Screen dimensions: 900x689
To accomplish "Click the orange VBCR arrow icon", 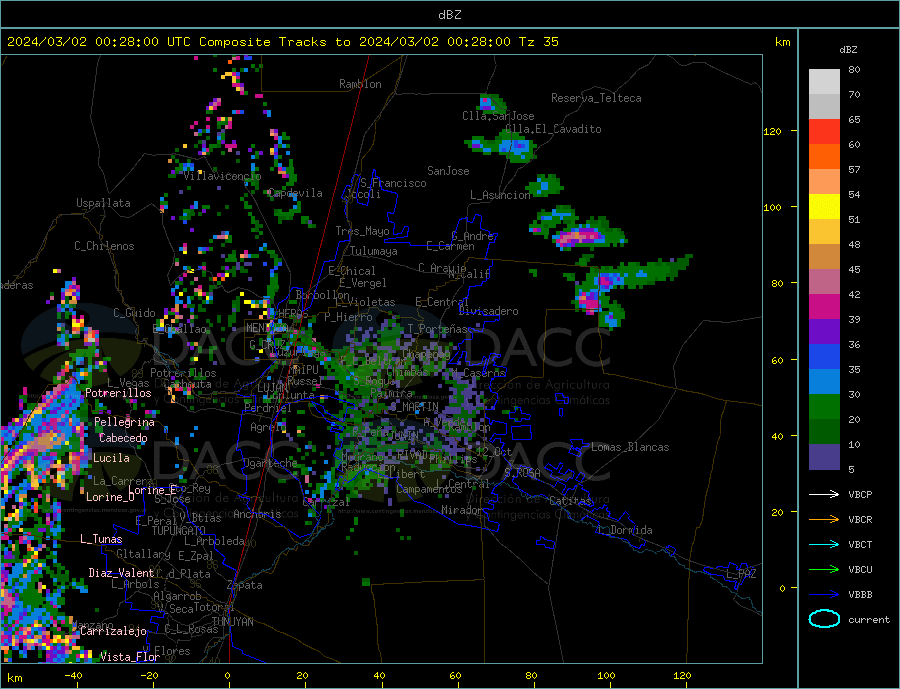I will (x=824, y=519).
